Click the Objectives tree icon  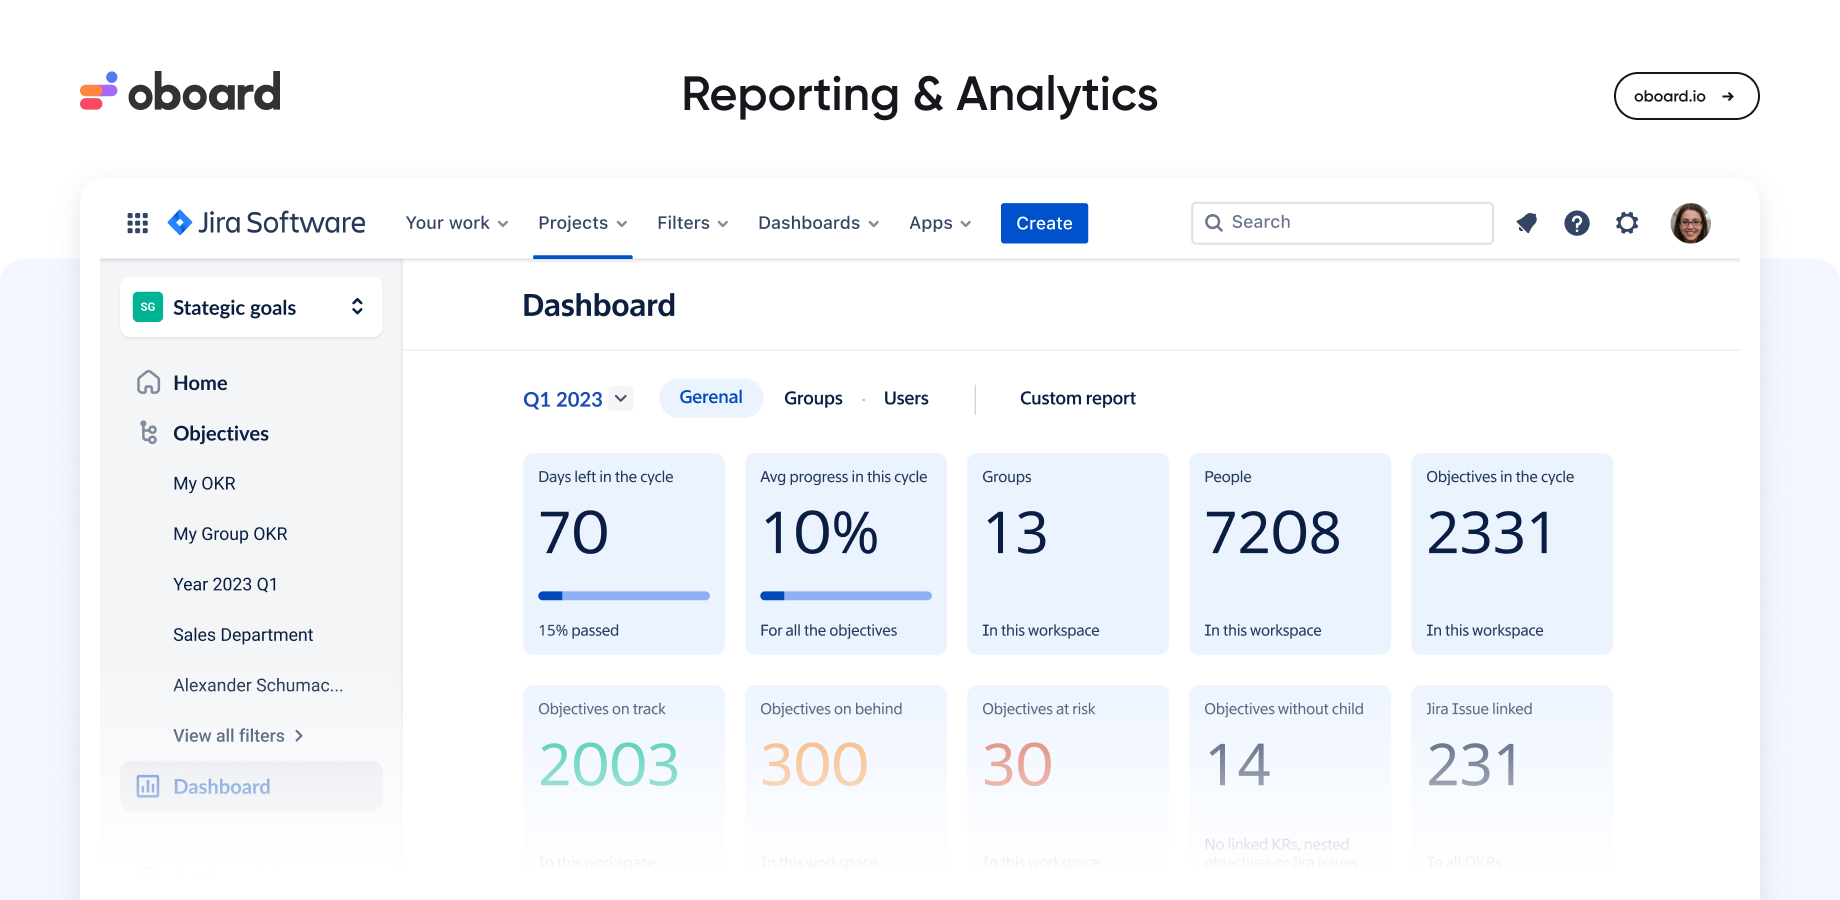[x=148, y=432]
